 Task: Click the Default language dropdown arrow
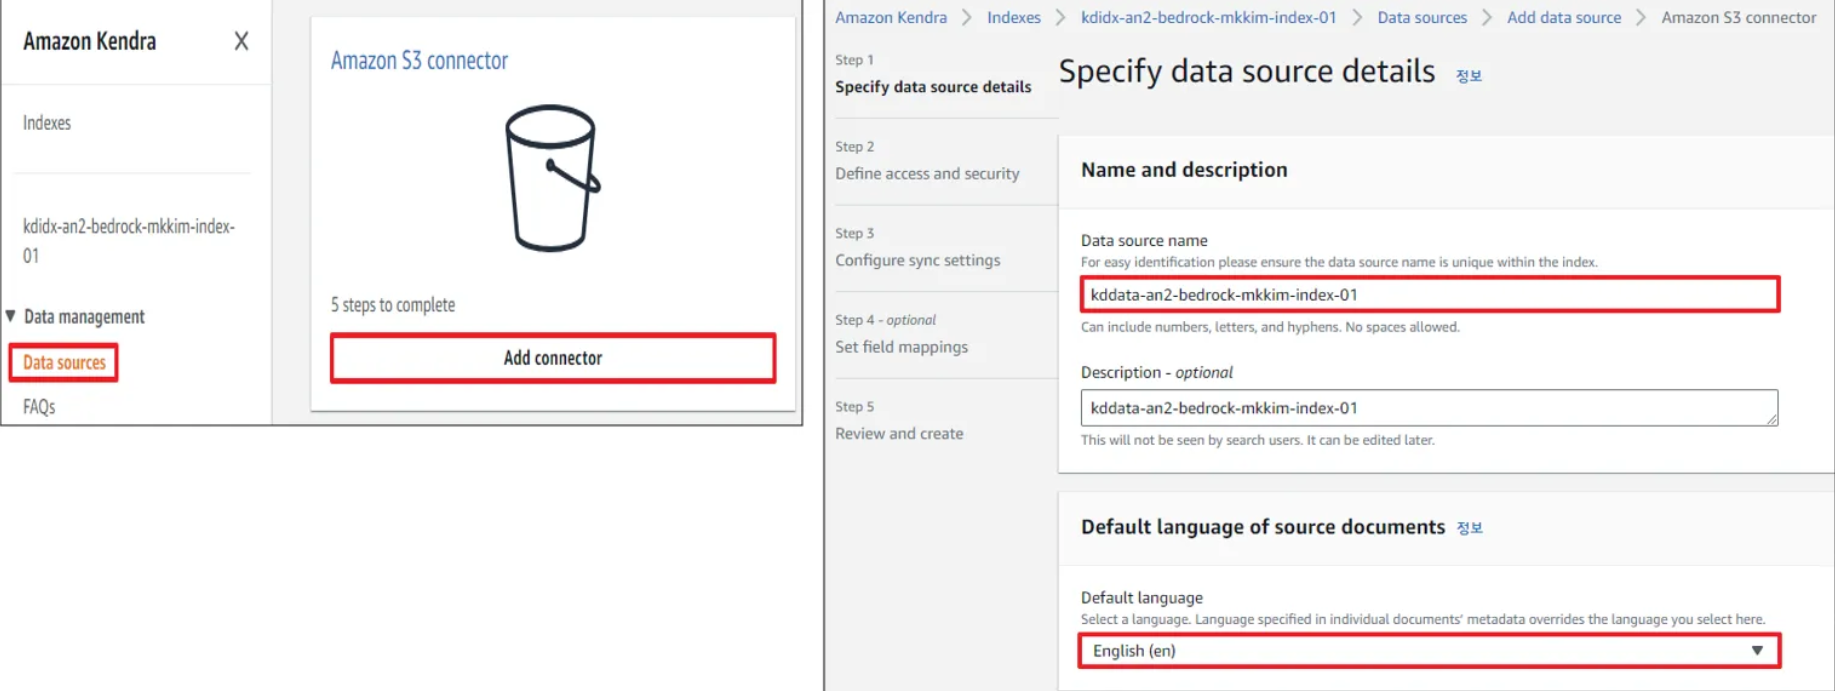1757,651
